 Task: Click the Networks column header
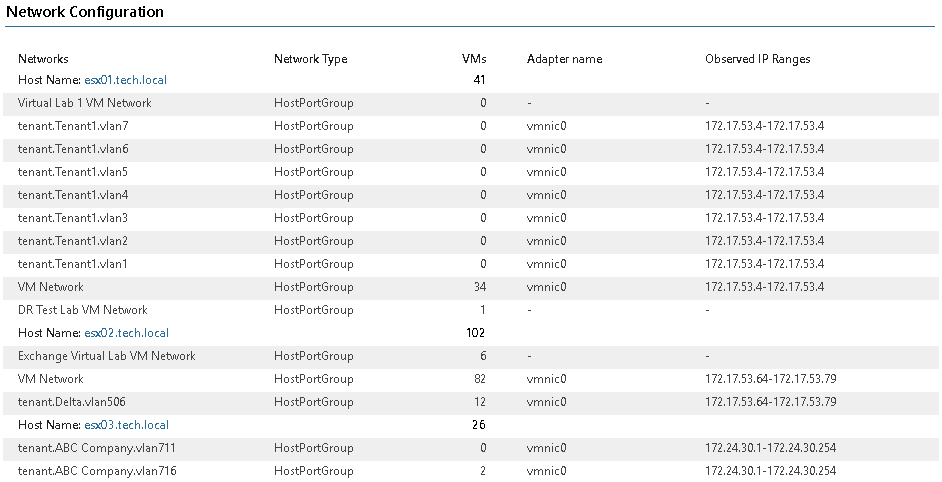click(43, 59)
